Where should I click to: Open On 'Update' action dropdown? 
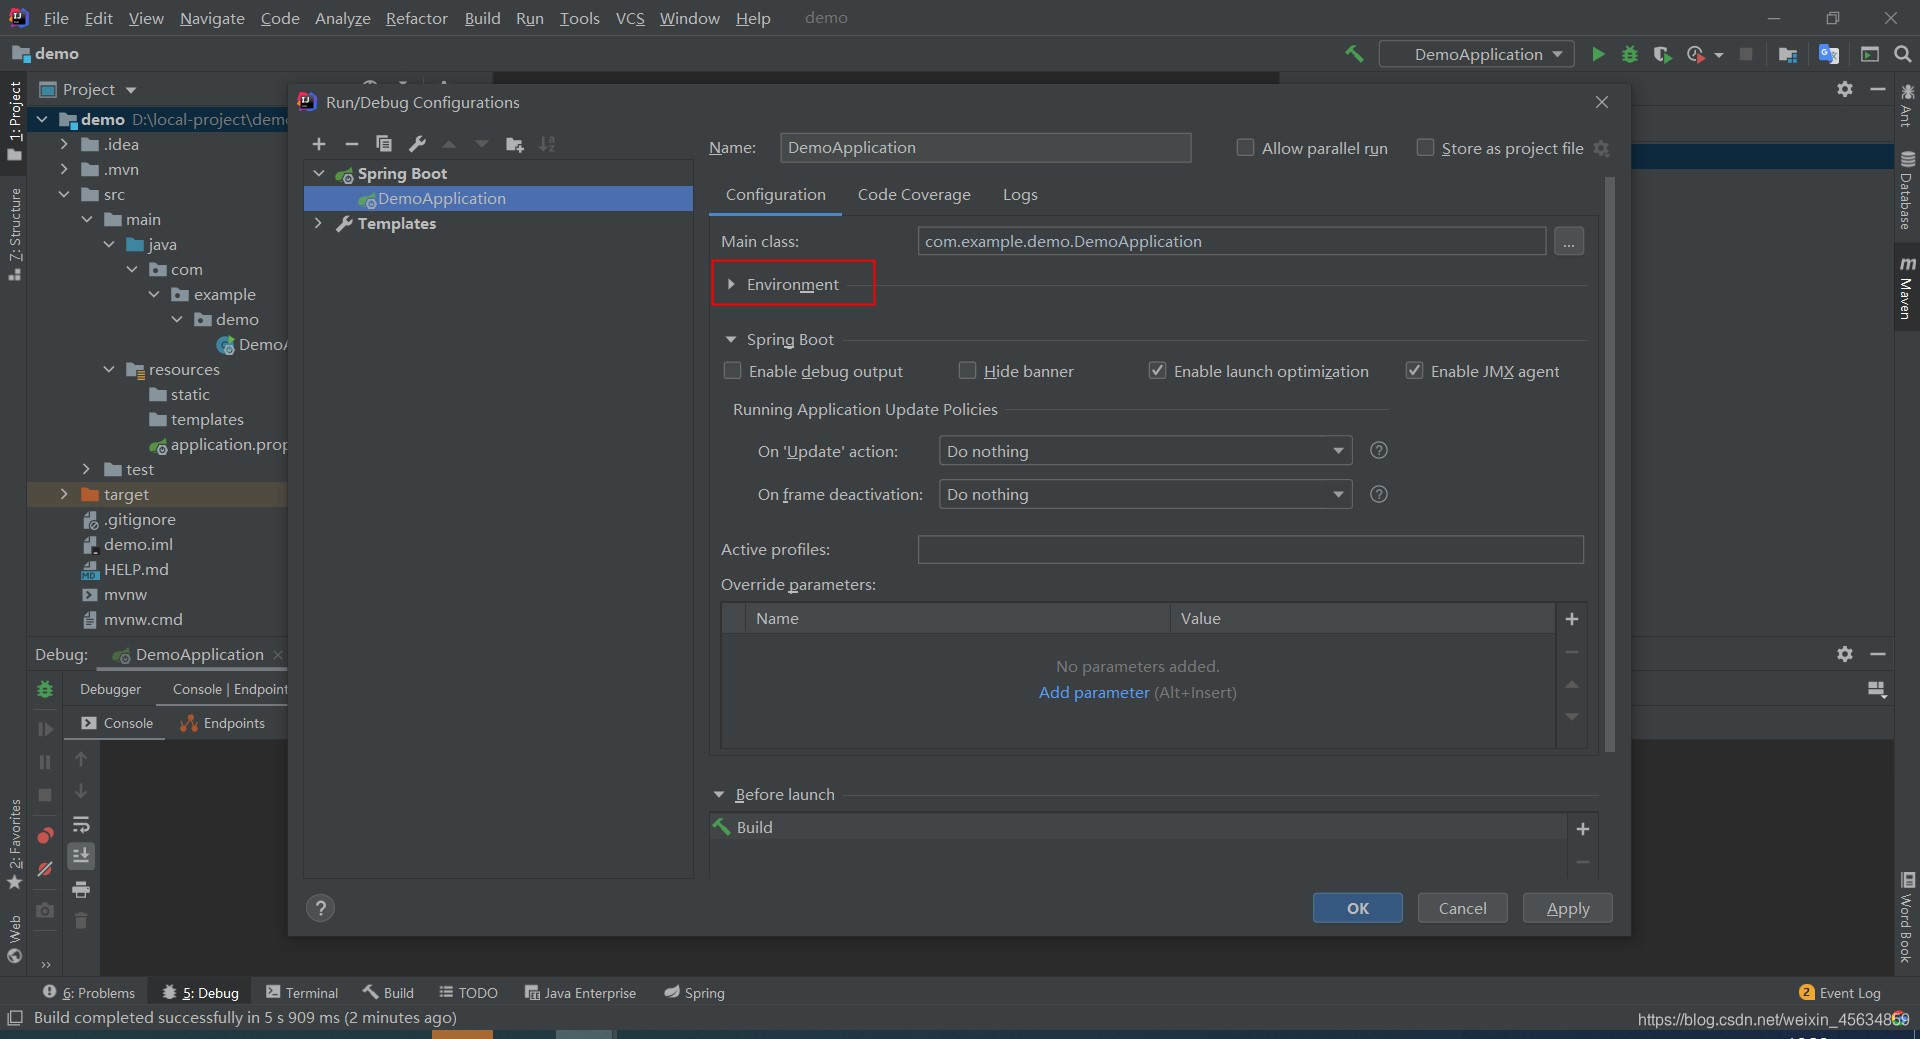coord(1145,451)
